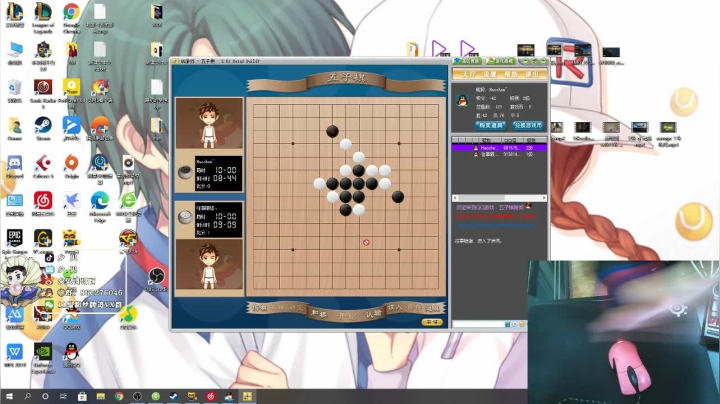The width and height of the screenshot is (720, 404).
Task: Open Discord desktop shortcut
Action: pyautogui.click(x=15, y=164)
